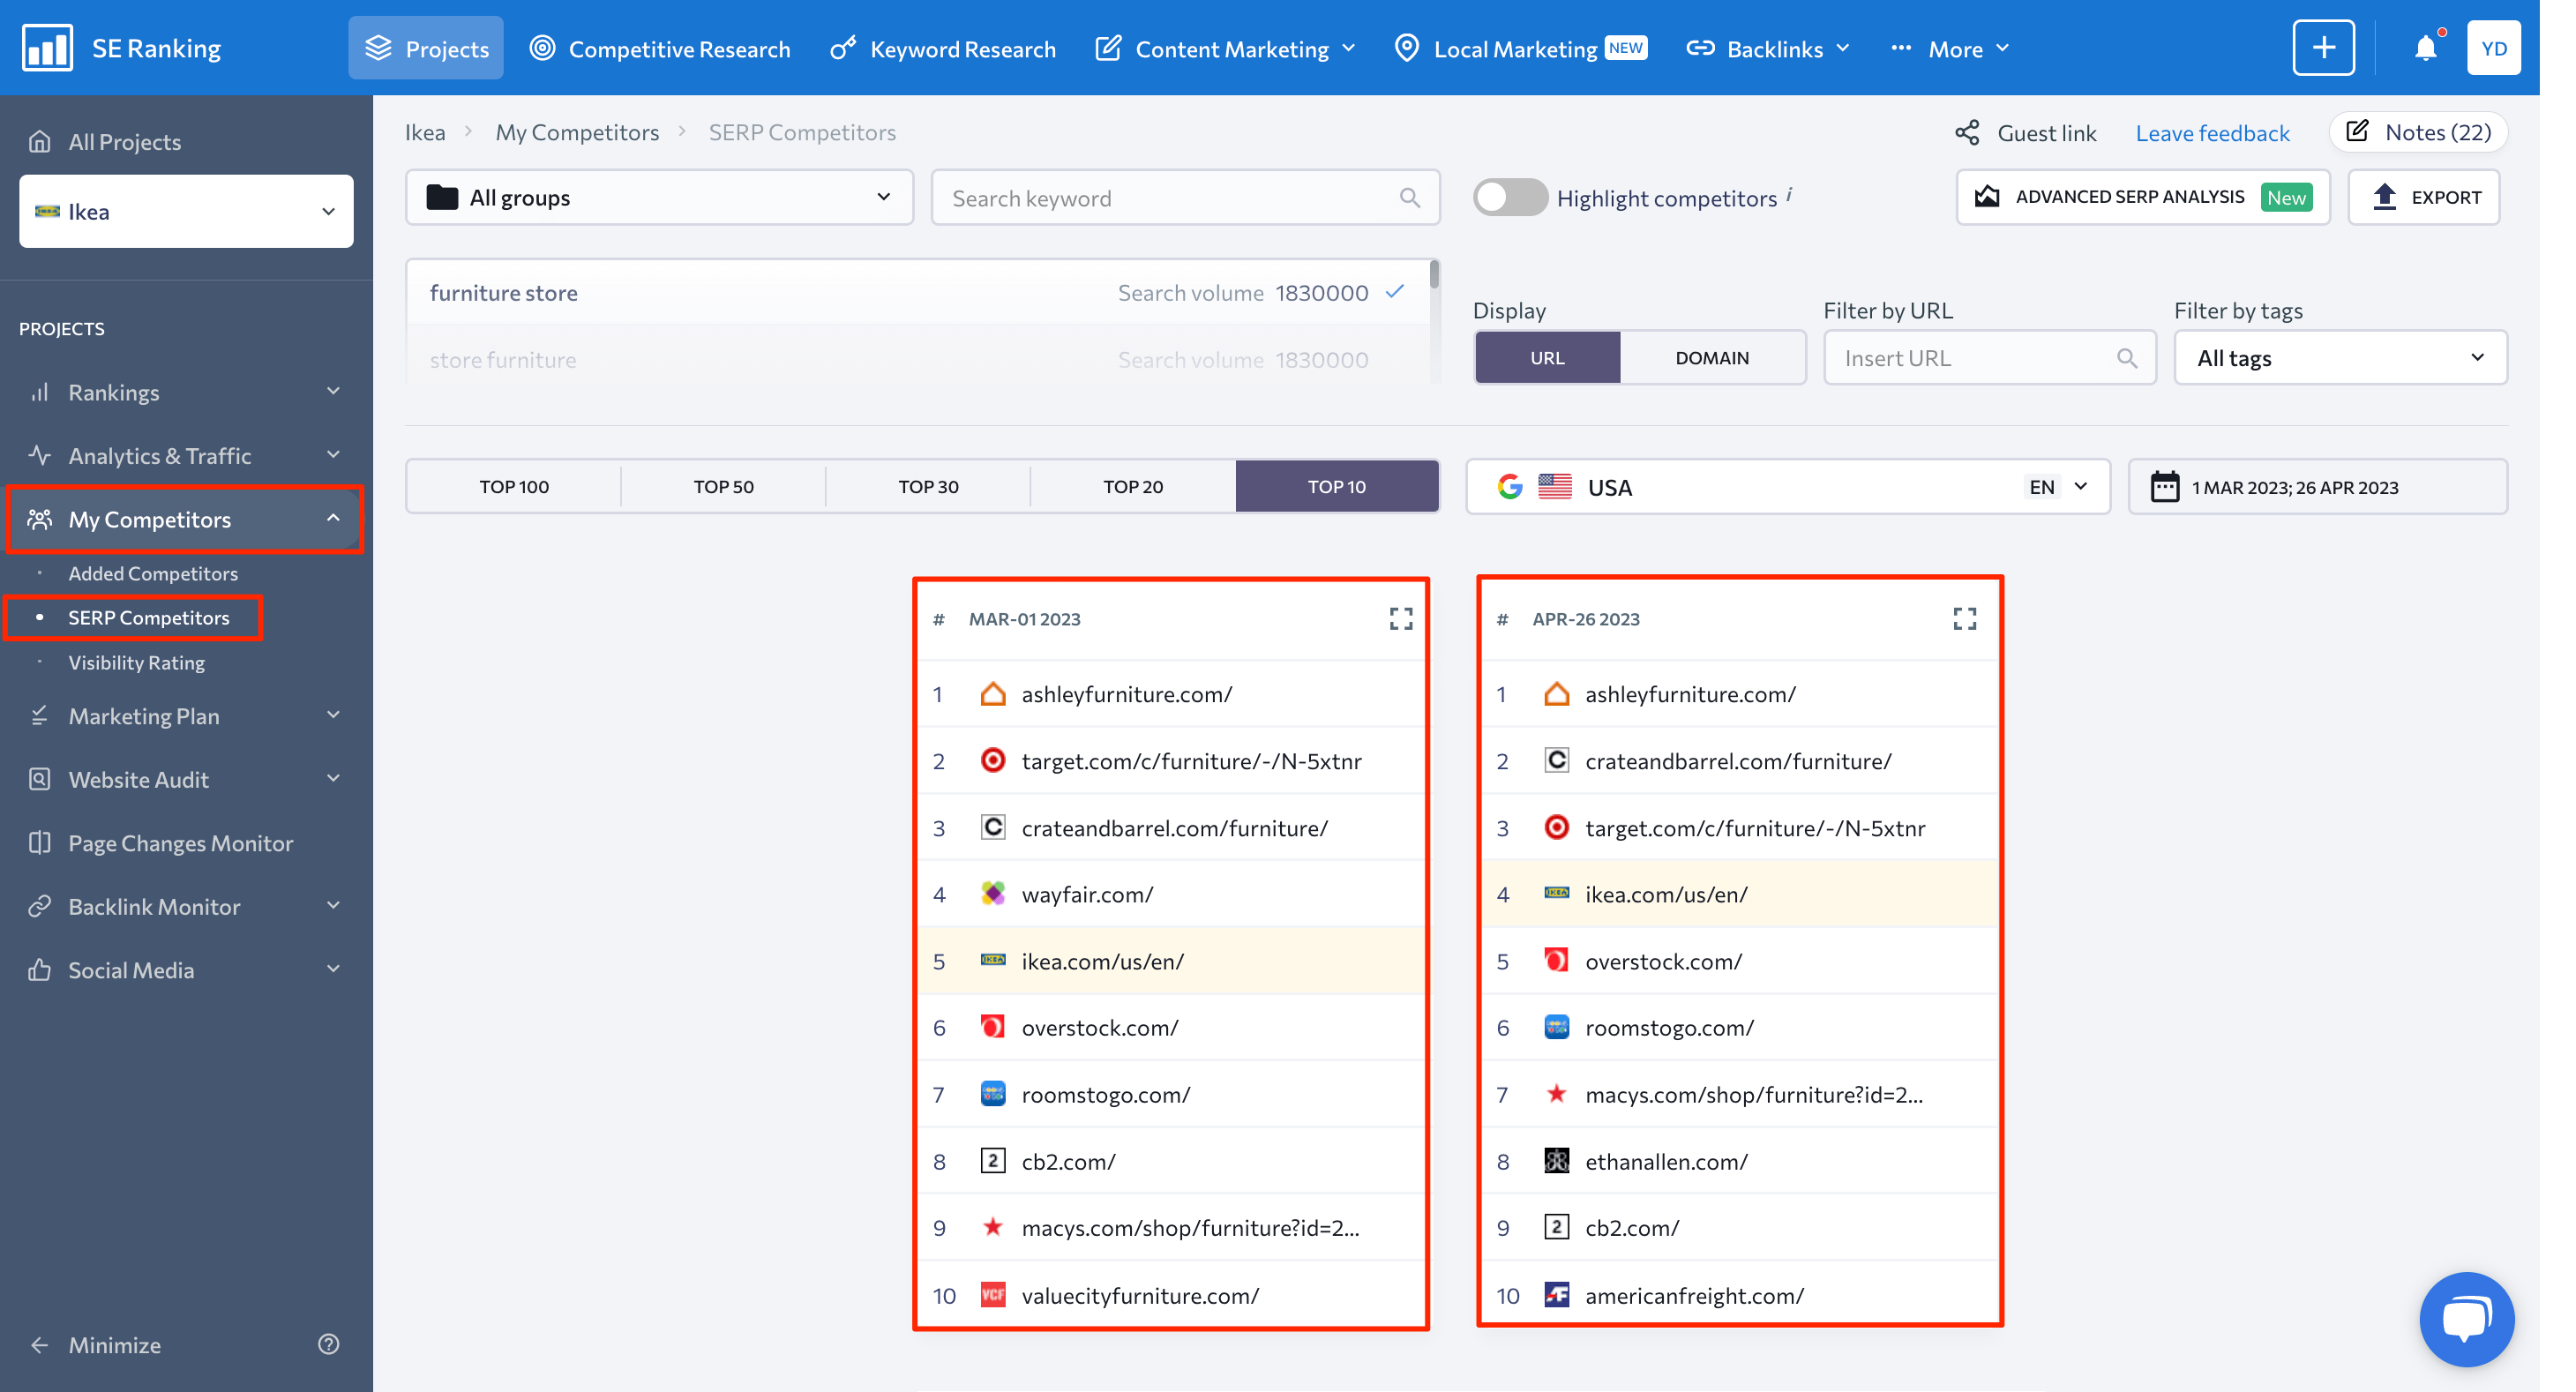The image size is (2576, 1392).
Task: Click the Google icon in search engine selector
Action: click(1510, 487)
